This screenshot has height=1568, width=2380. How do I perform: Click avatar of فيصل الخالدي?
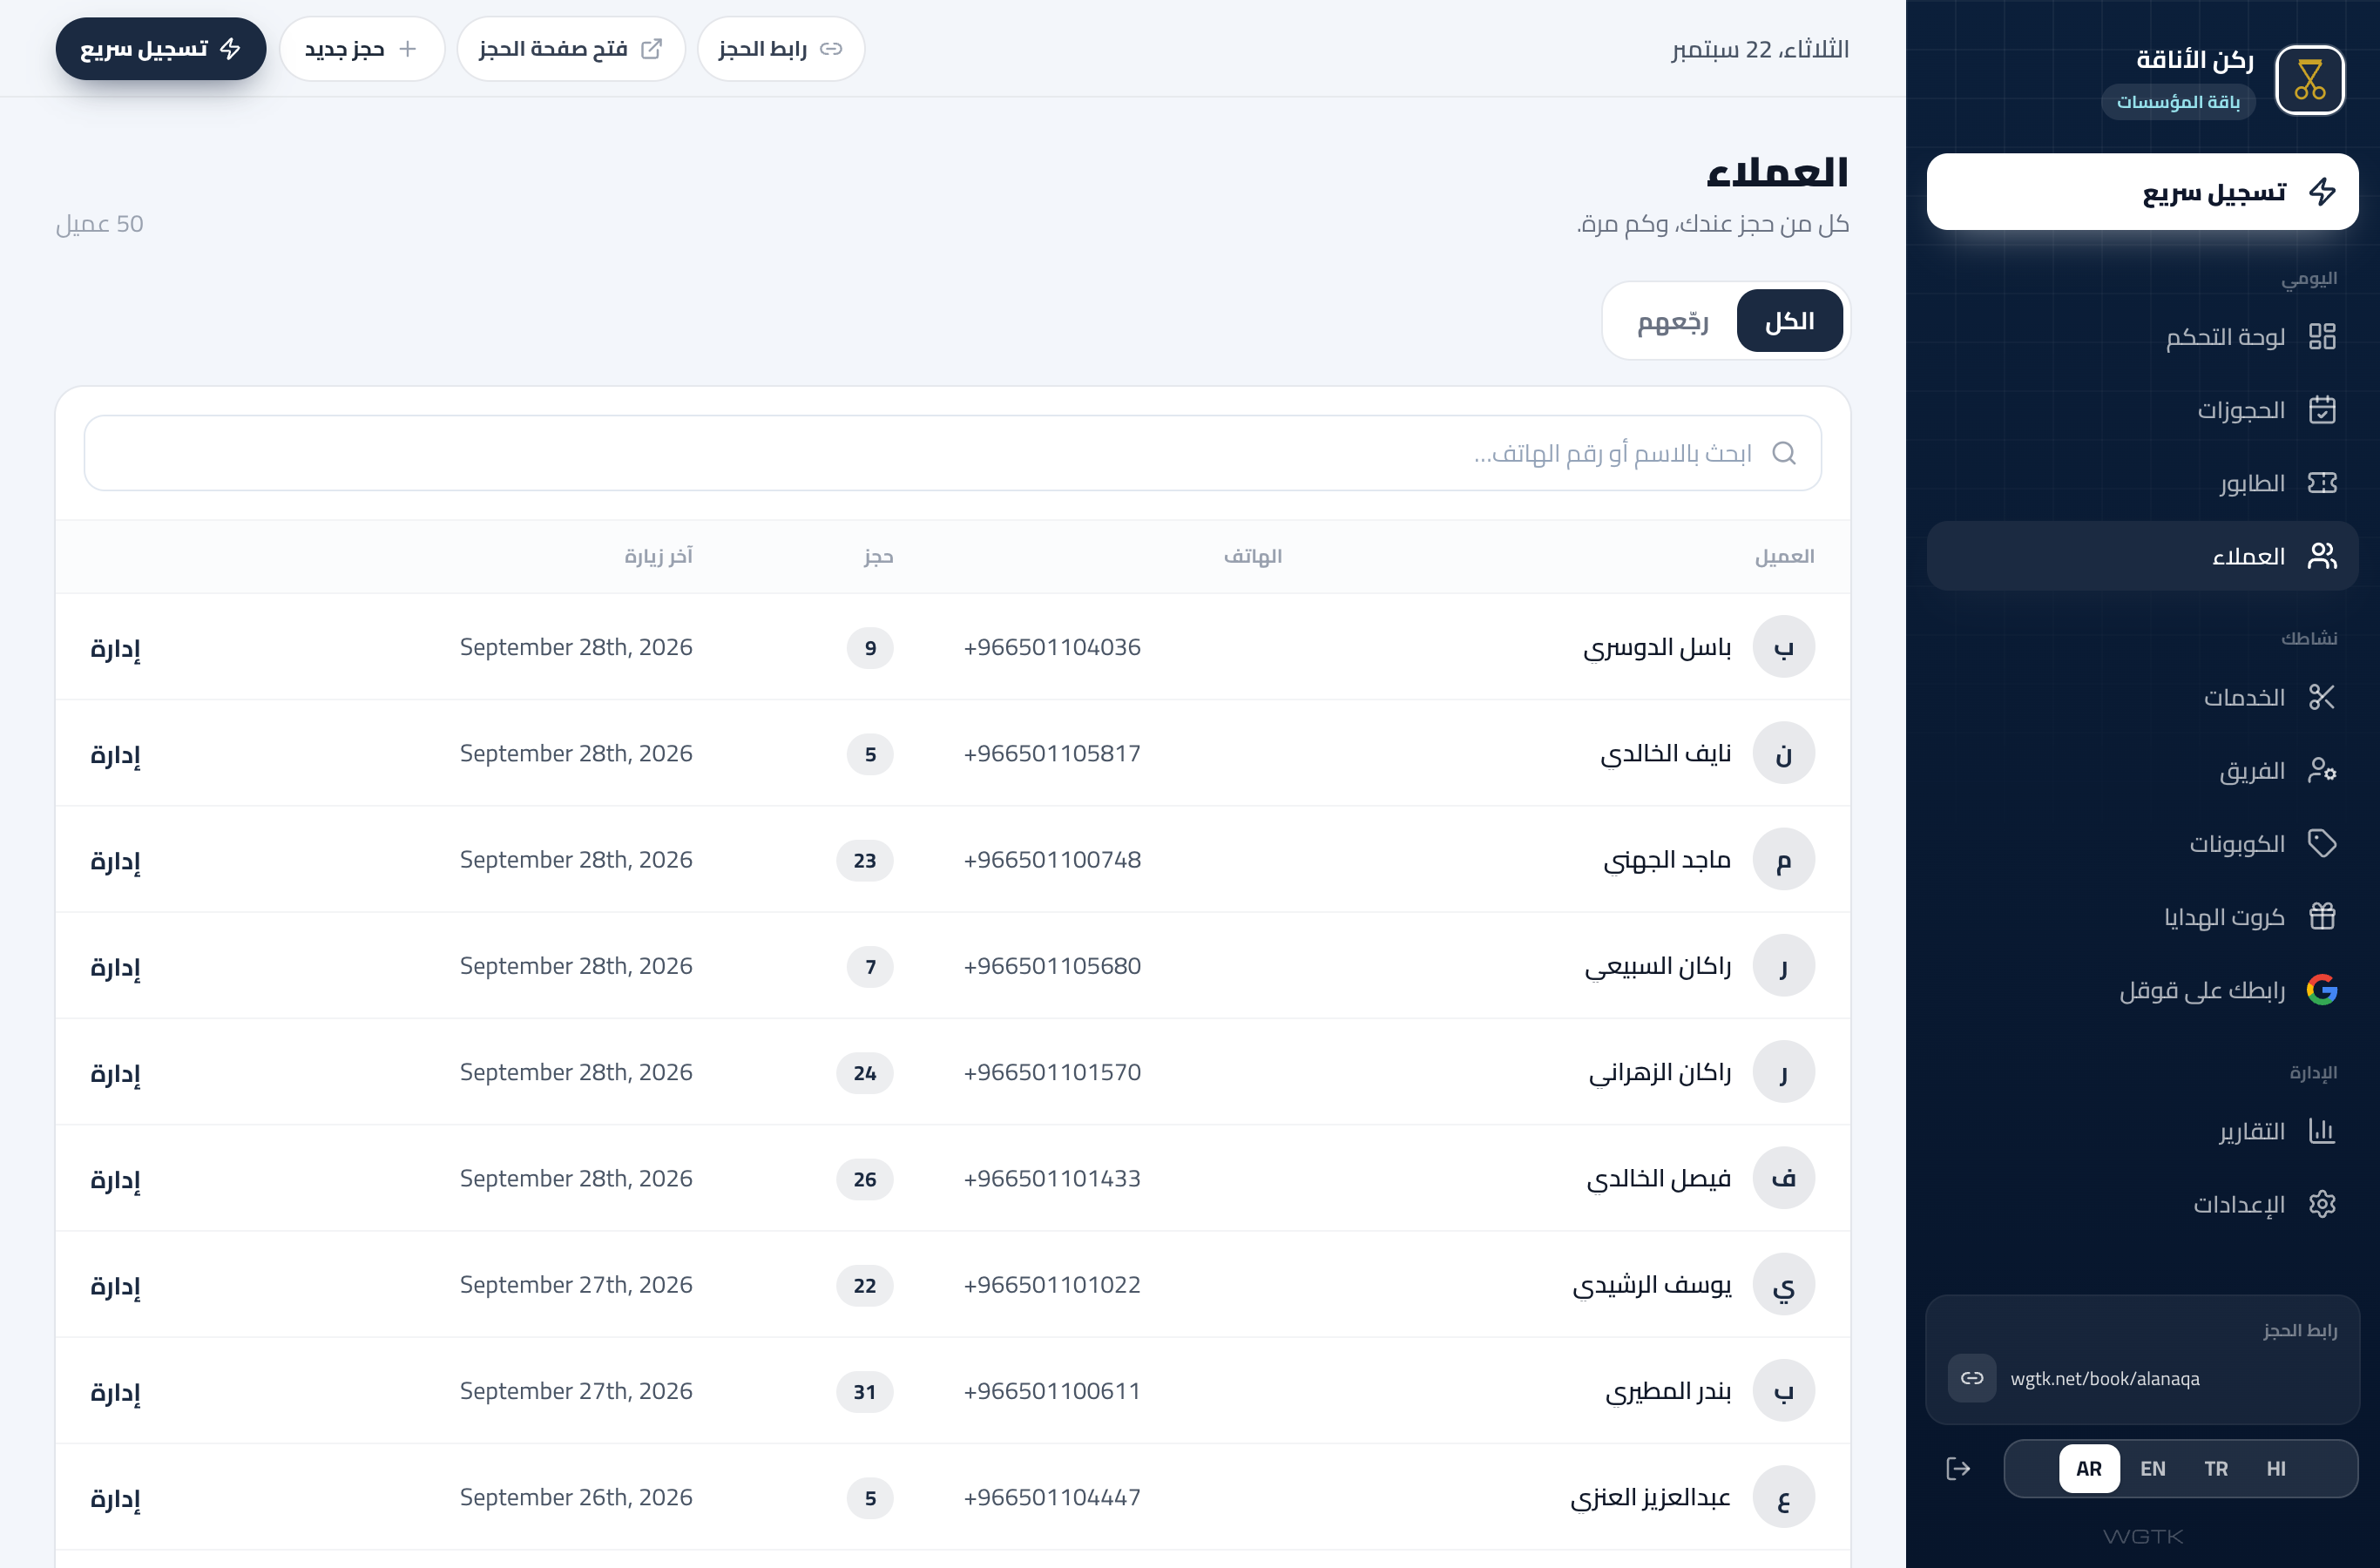(1784, 1178)
